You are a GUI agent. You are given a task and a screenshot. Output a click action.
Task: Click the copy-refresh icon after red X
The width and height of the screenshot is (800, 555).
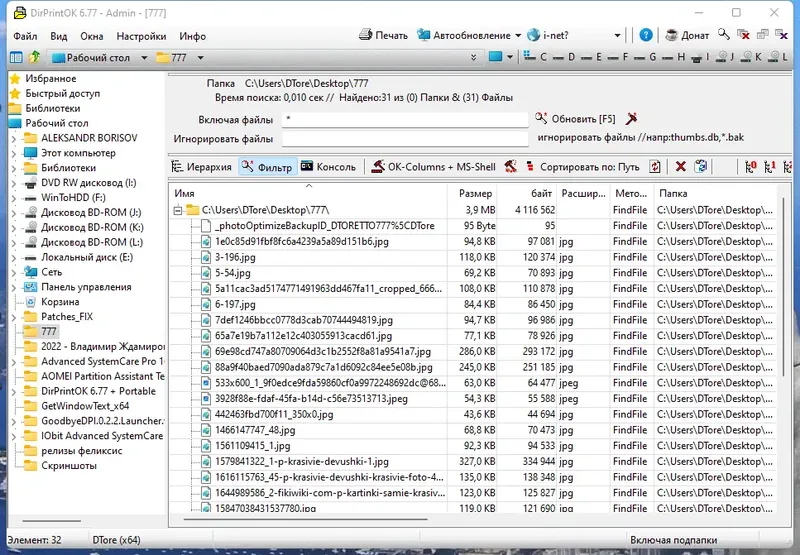701,166
